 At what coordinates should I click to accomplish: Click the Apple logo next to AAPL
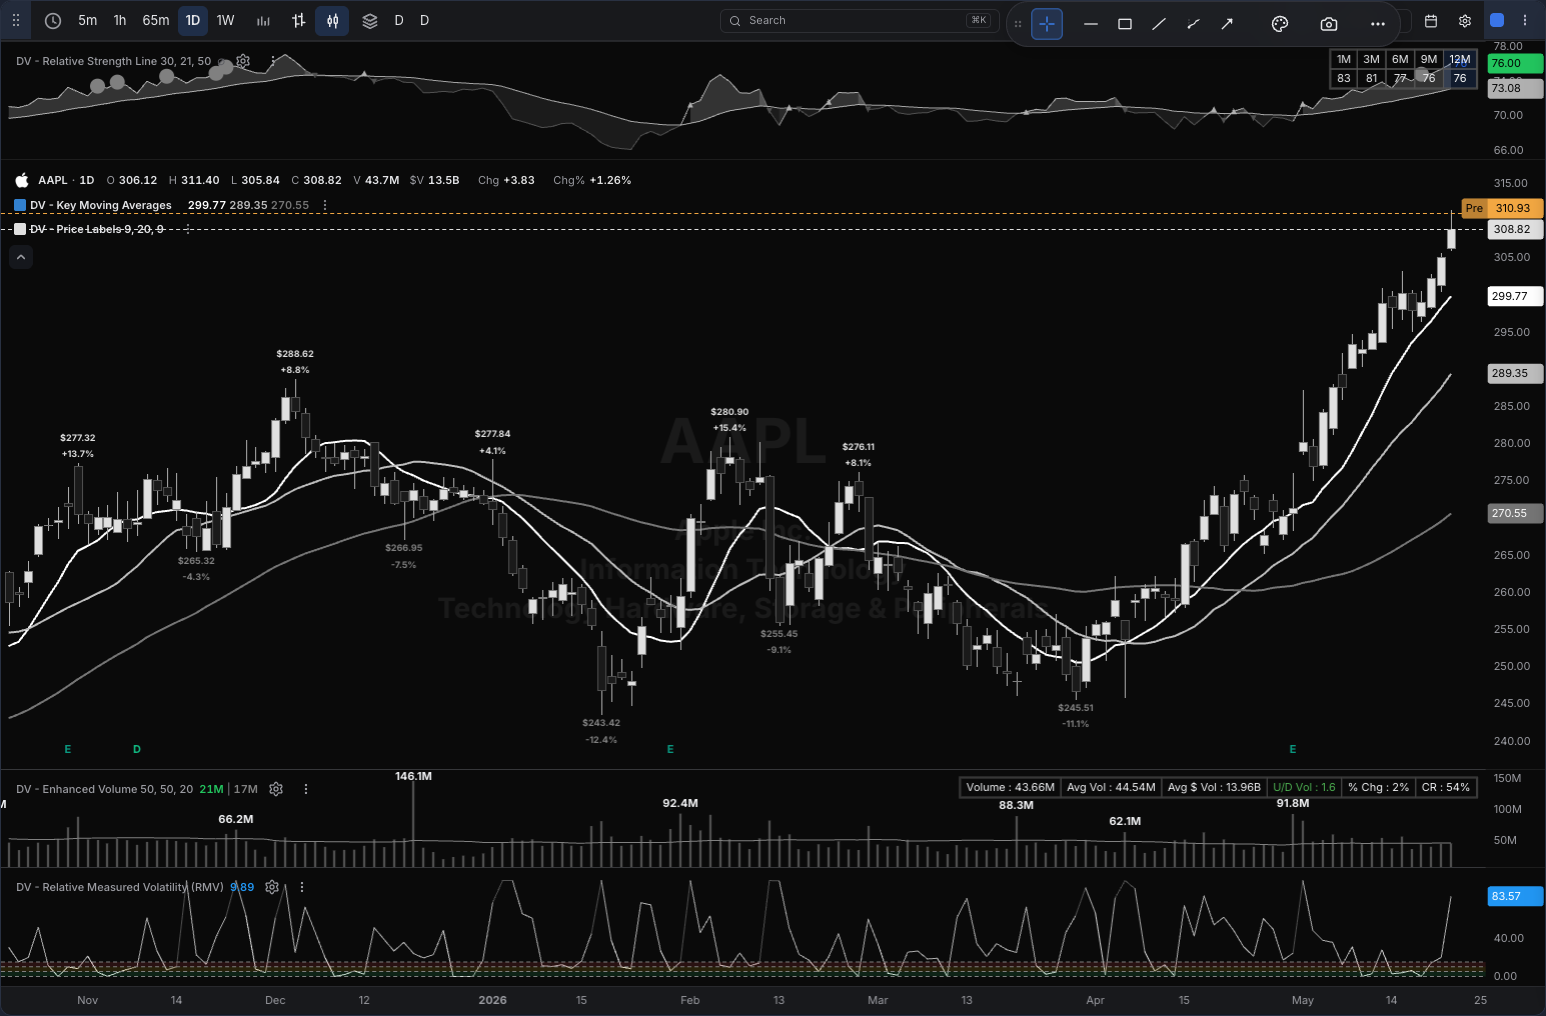pos(22,180)
